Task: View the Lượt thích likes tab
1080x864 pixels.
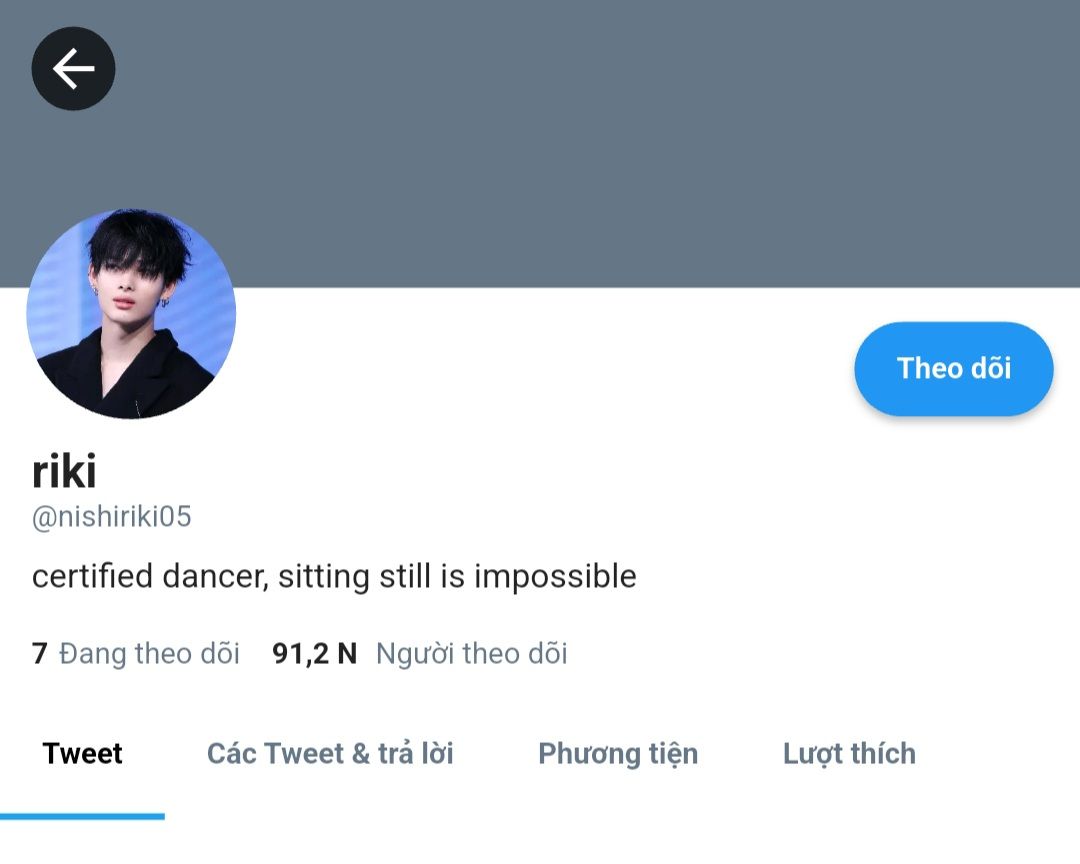Action: [x=849, y=753]
